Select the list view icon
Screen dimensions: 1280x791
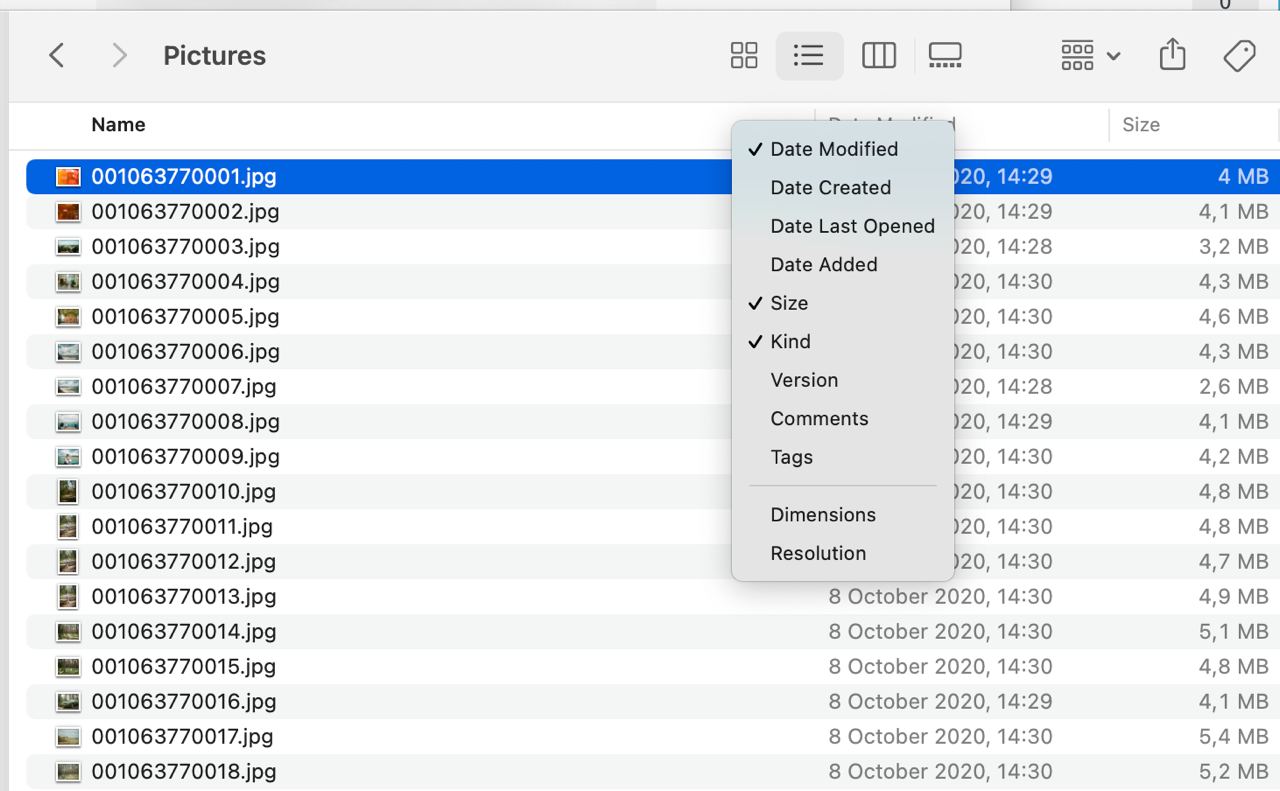coord(808,56)
